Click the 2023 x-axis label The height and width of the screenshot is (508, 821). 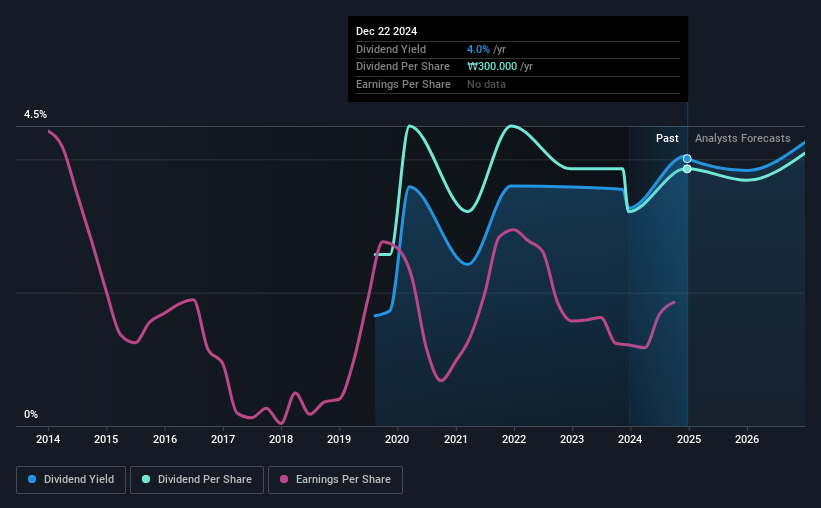572,439
